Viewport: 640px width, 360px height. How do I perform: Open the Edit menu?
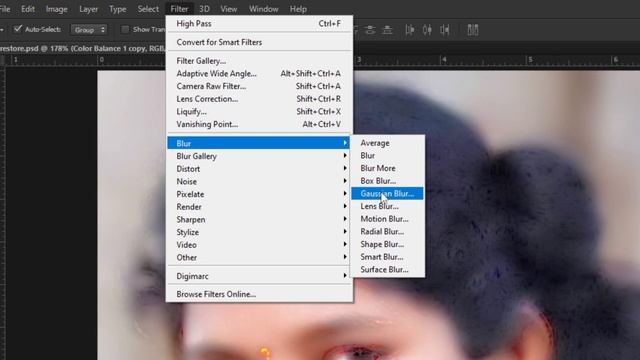(x=28, y=9)
